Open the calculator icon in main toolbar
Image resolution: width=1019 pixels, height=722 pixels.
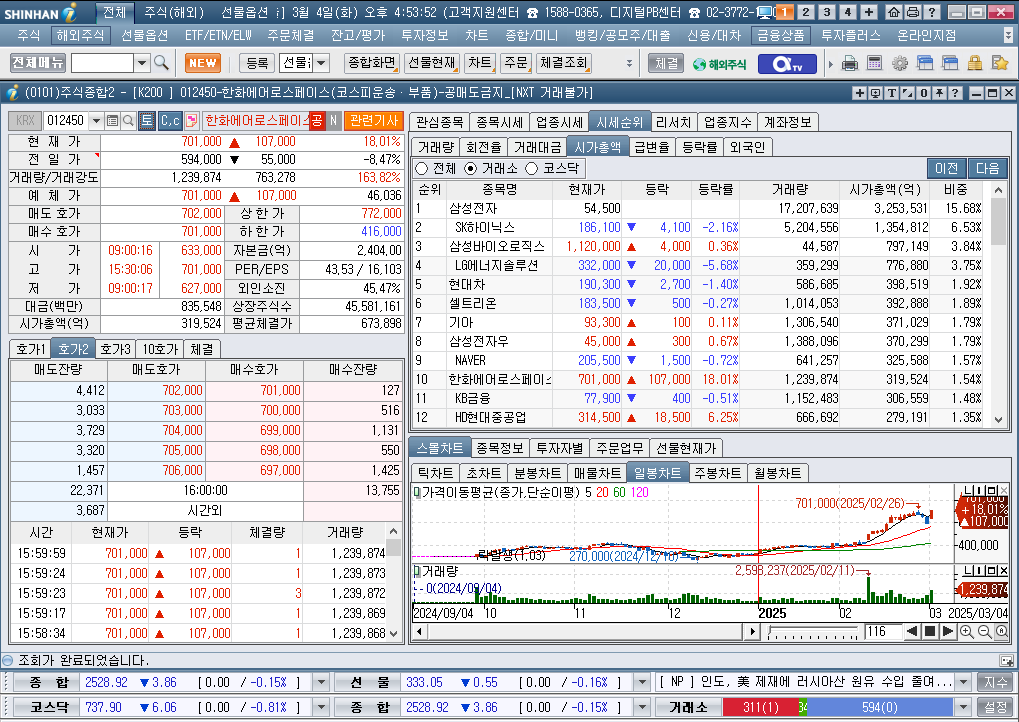(x=875, y=63)
